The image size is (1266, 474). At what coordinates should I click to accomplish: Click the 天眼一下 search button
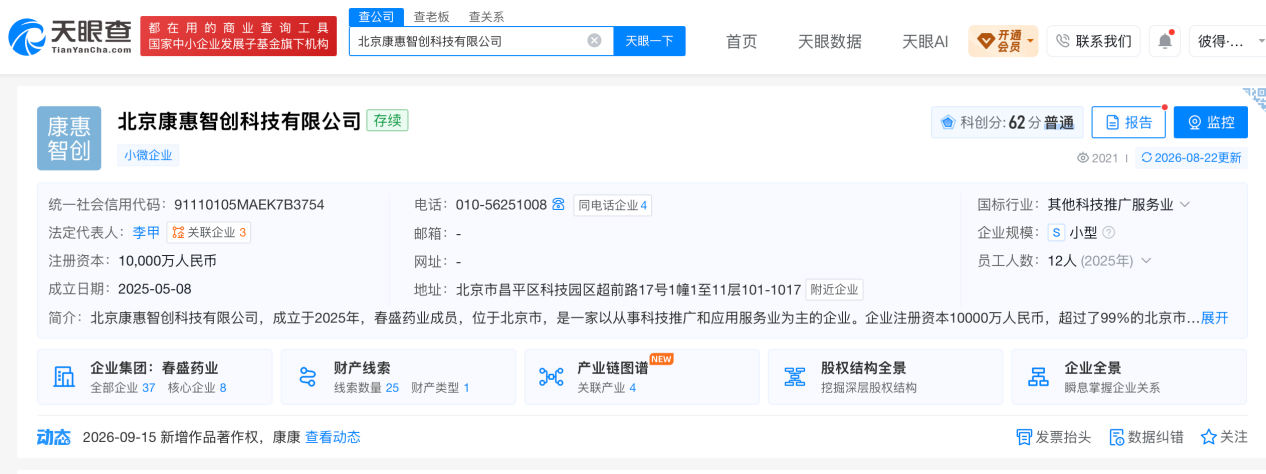point(649,41)
